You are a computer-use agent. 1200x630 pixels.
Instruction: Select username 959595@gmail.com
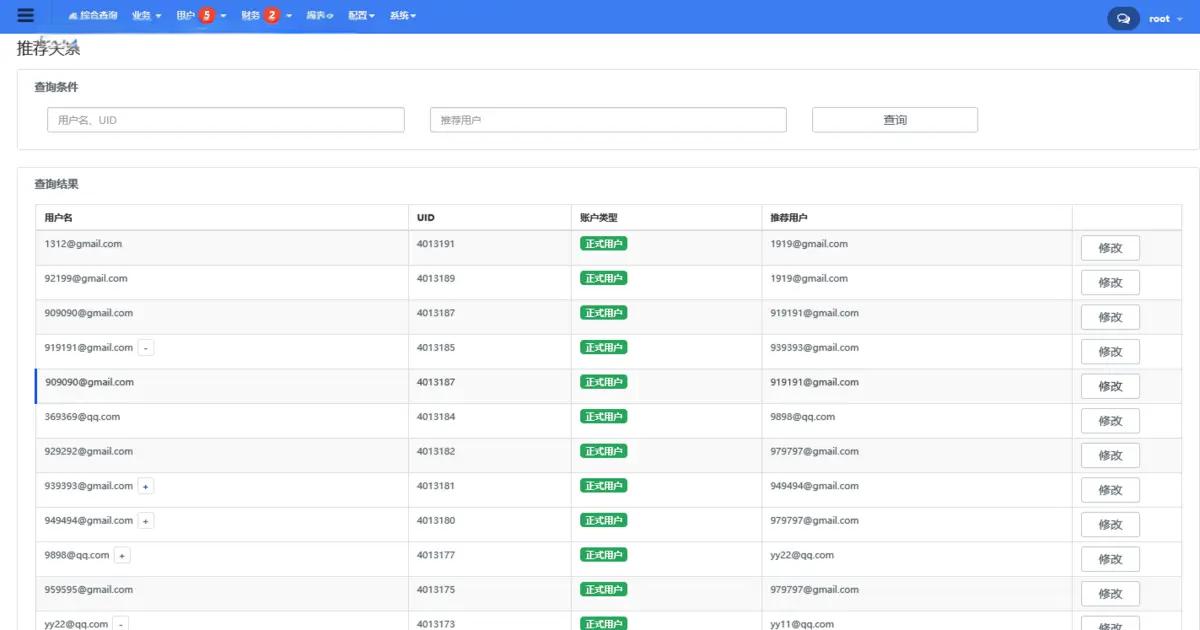point(89,590)
